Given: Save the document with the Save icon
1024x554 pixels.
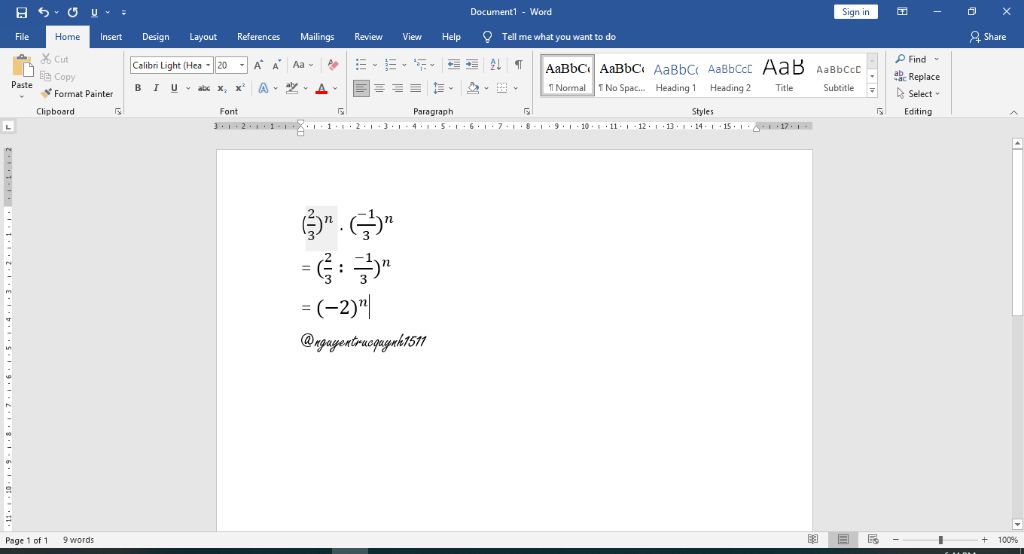Looking at the screenshot, I should pos(22,12).
